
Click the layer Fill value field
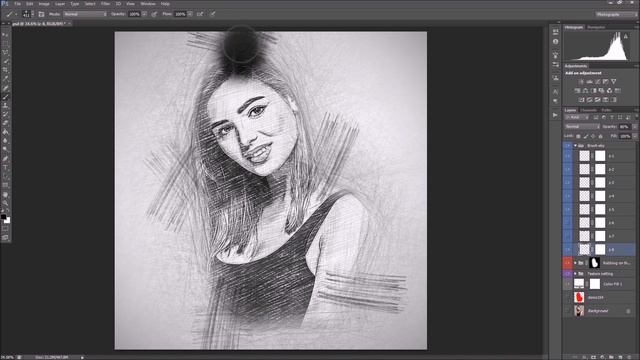624,136
